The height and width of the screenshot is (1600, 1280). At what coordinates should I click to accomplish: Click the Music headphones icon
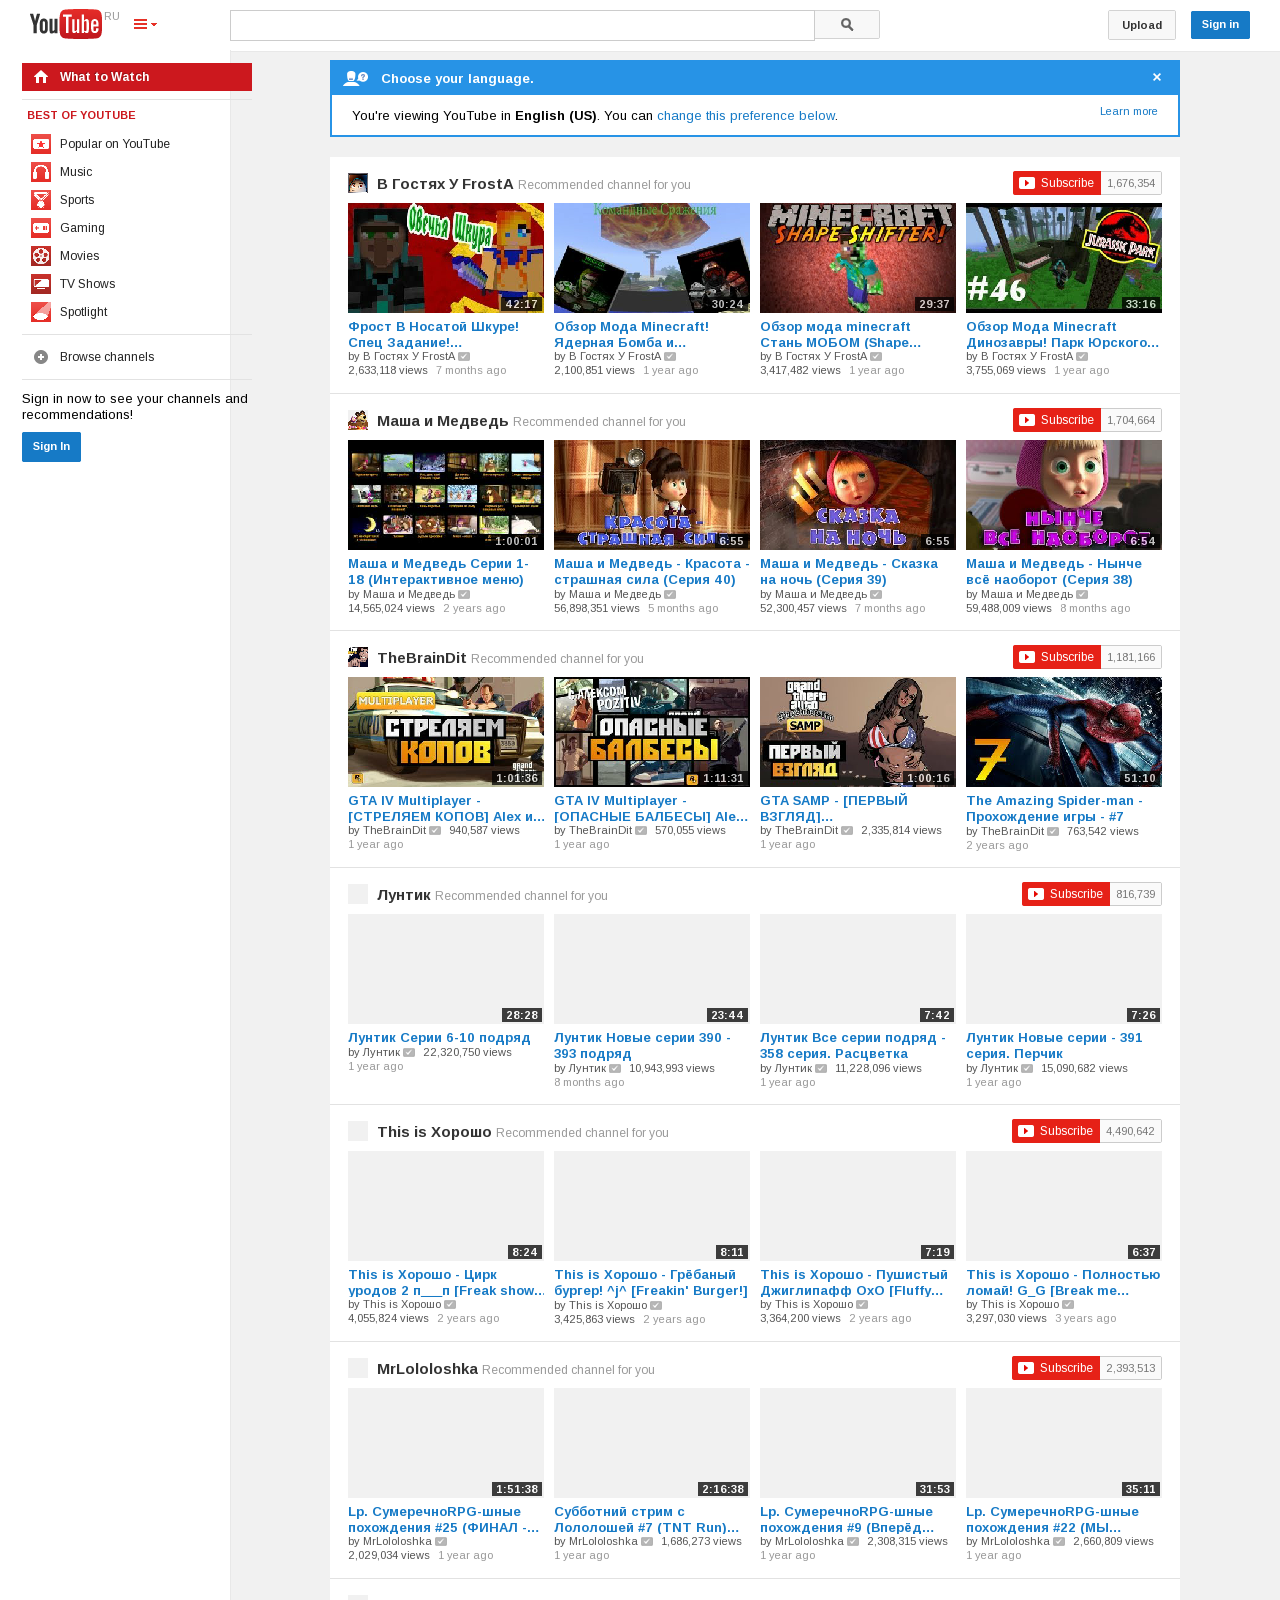tap(41, 172)
